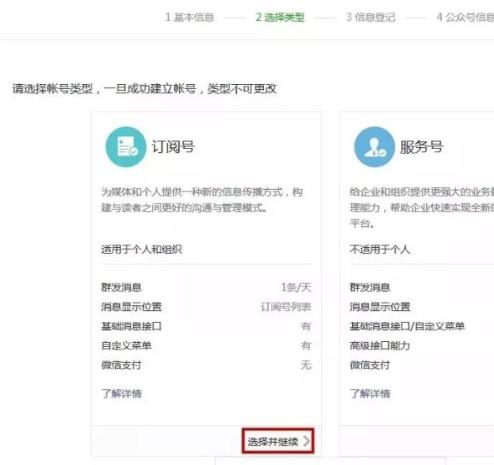Click the 订阅号 teal document icon
The width and height of the screenshot is (494, 465).
(126, 147)
